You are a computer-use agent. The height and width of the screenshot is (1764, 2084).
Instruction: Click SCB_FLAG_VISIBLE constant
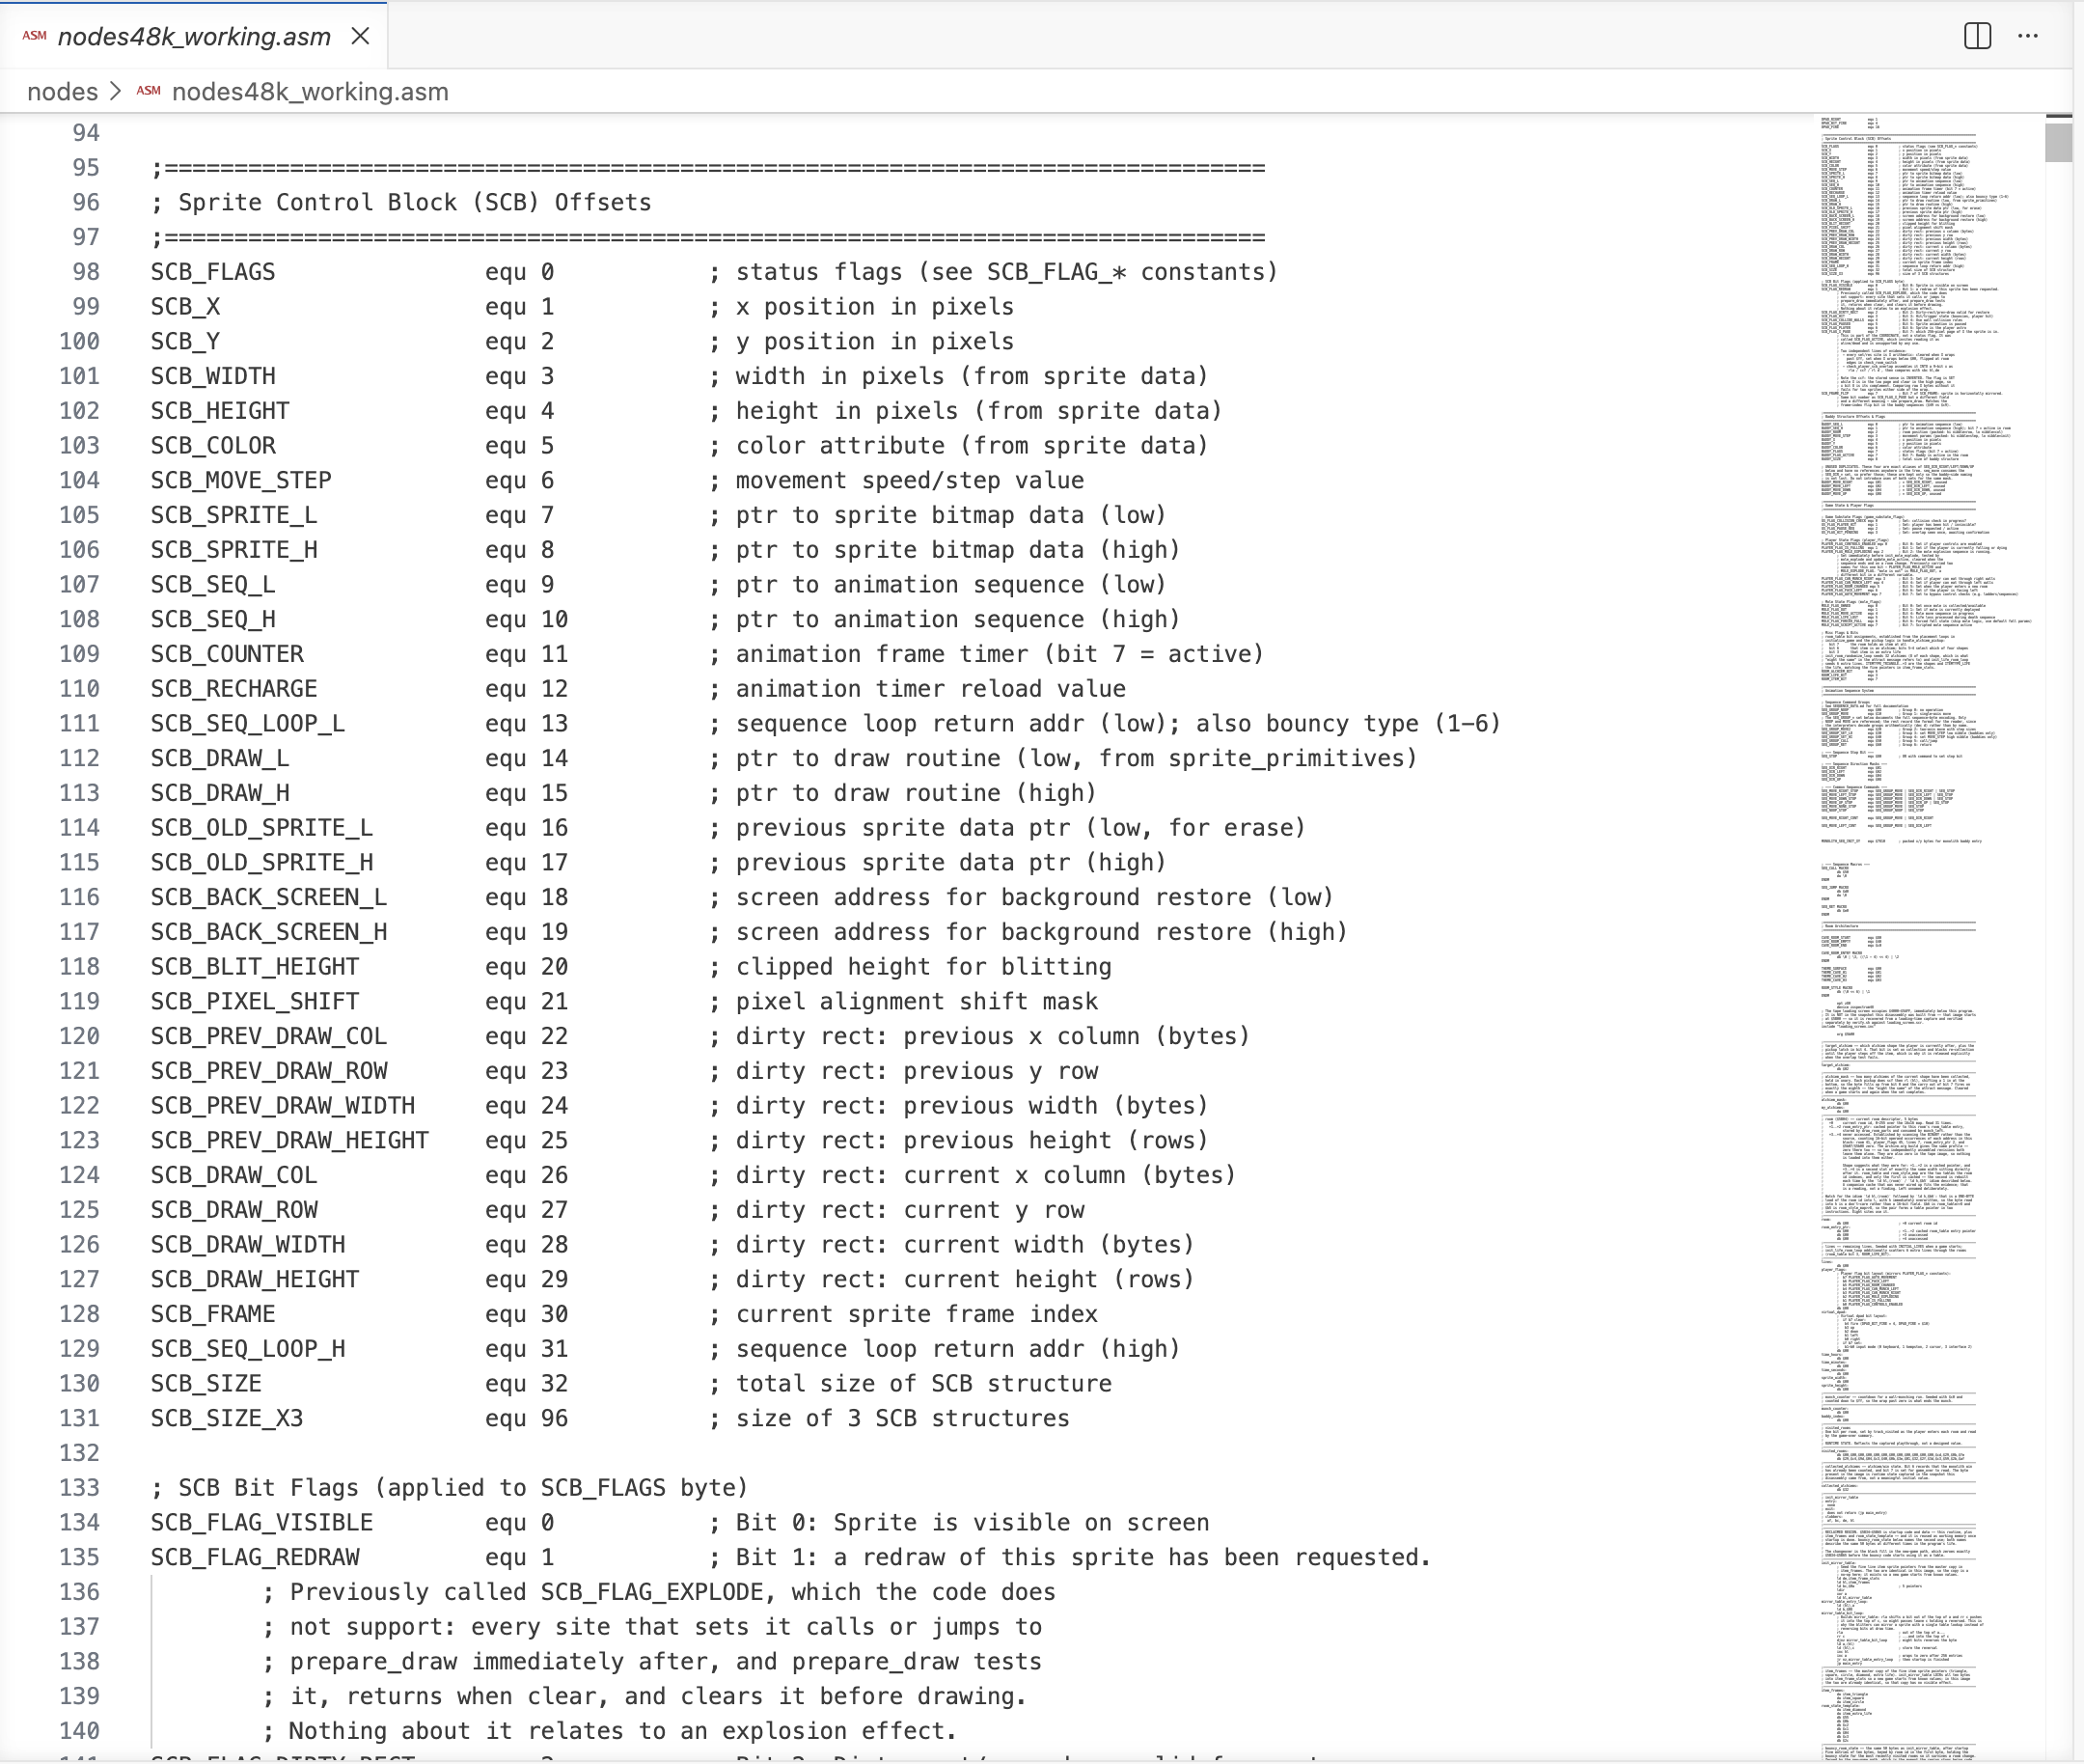(262, 1522)
